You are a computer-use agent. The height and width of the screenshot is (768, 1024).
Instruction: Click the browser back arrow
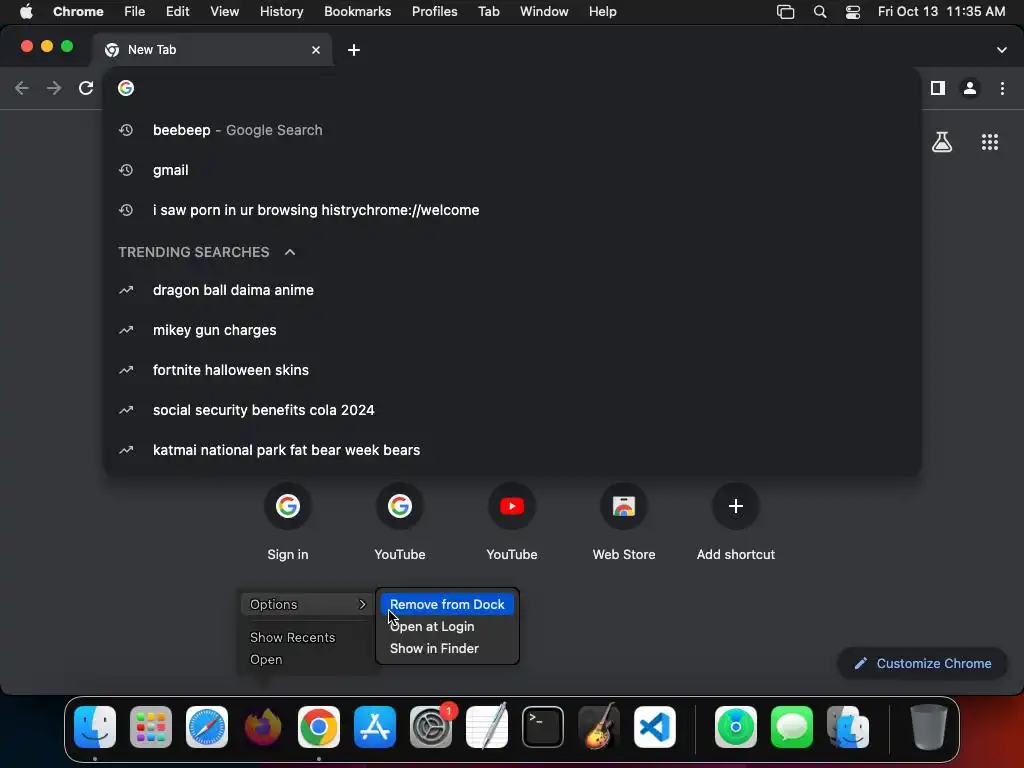22,88
